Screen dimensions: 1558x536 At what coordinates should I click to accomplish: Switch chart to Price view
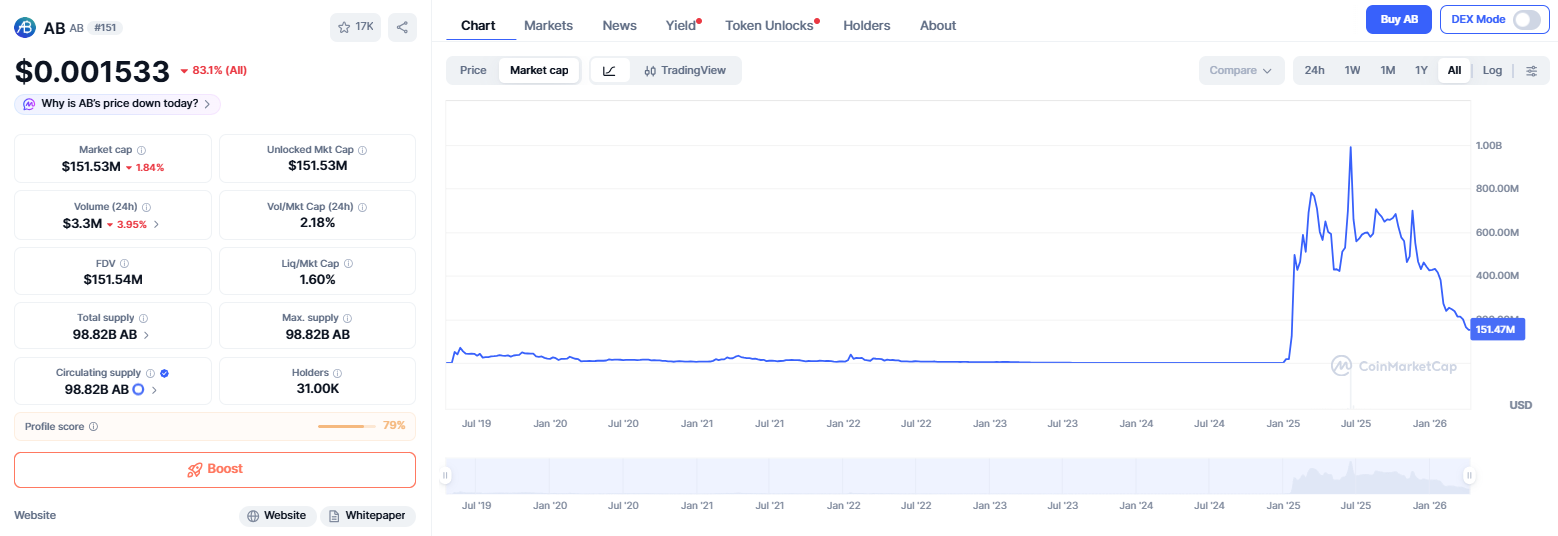473,70
